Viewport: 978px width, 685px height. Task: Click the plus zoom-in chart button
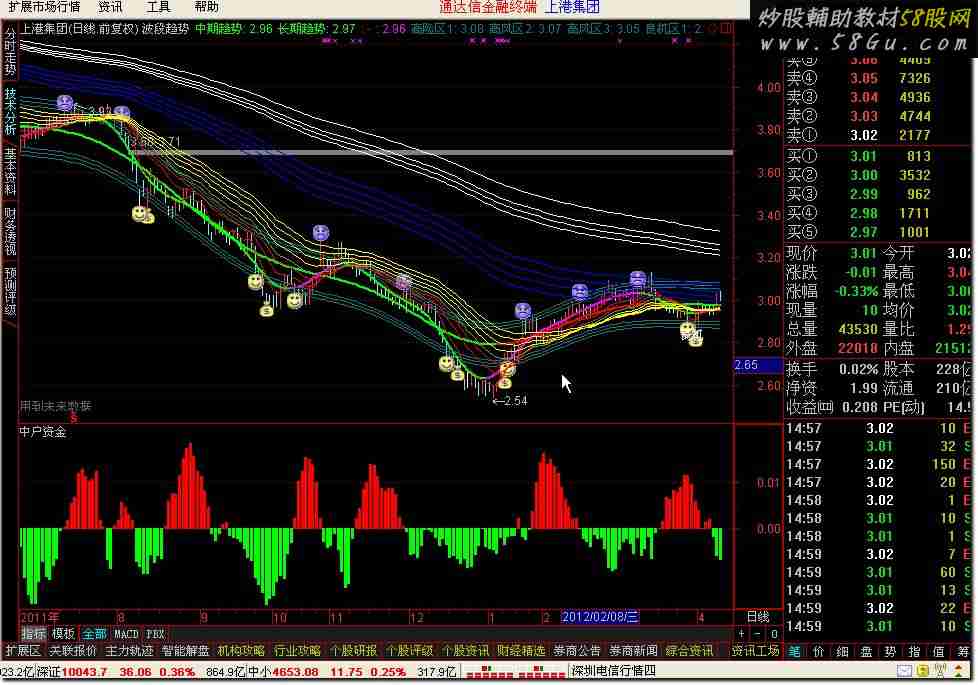[x=741, y=633]
